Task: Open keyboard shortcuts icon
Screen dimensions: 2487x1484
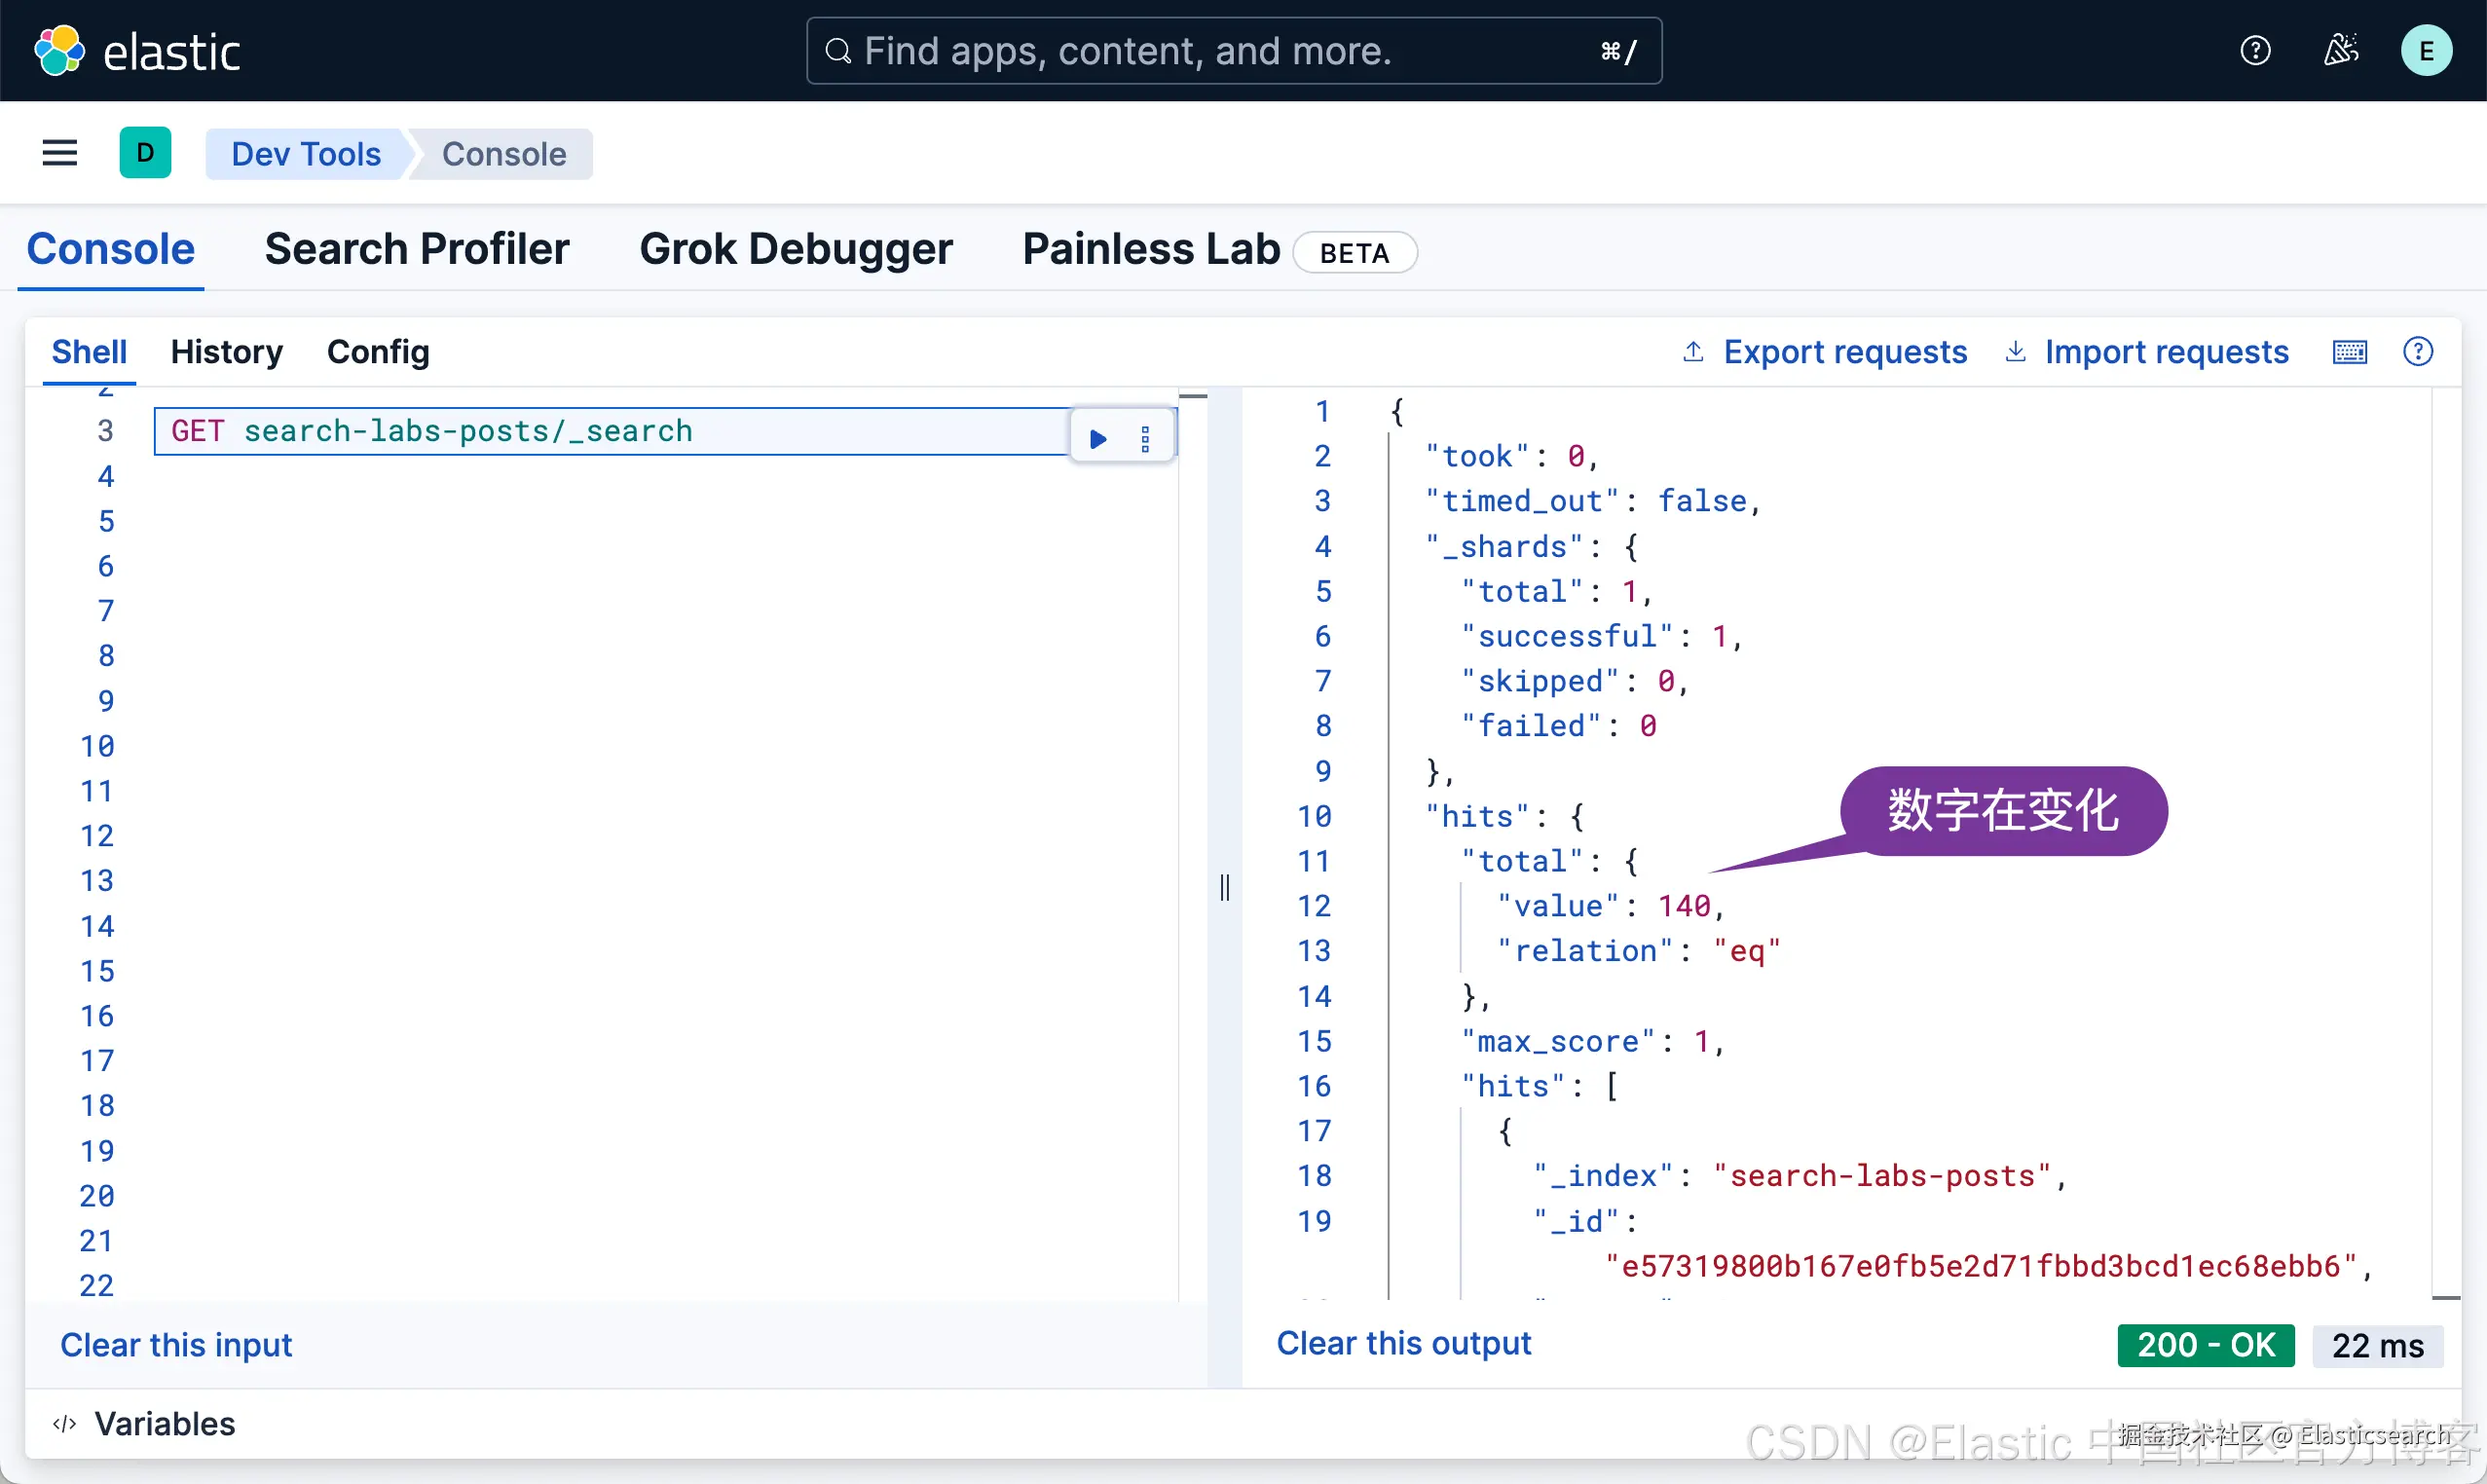Action: [2349, 352]
